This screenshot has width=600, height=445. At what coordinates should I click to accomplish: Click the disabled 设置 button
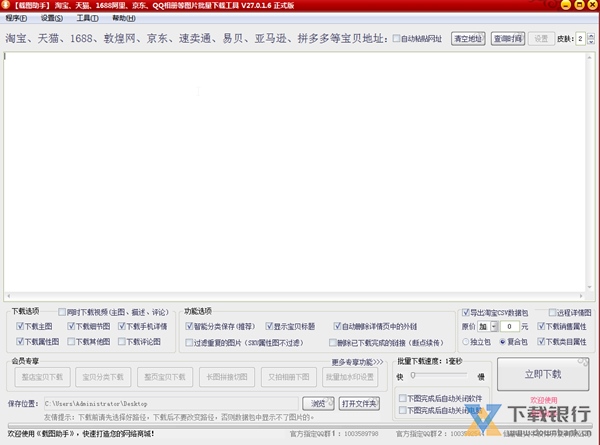pos(541,39)
